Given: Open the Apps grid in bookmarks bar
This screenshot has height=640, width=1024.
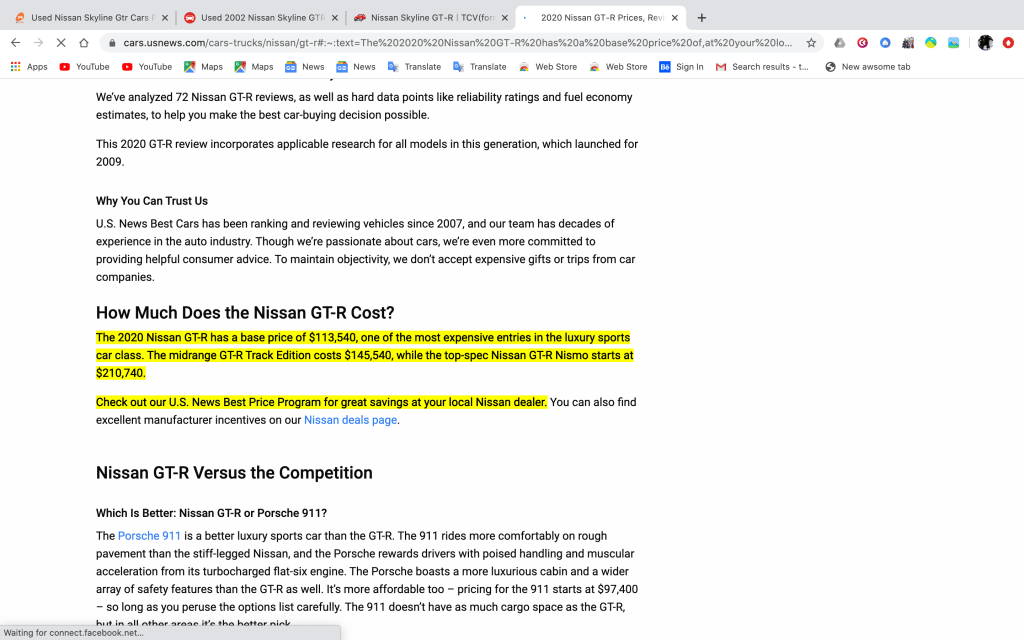Looking at the screenshot, I should point(29,67).
